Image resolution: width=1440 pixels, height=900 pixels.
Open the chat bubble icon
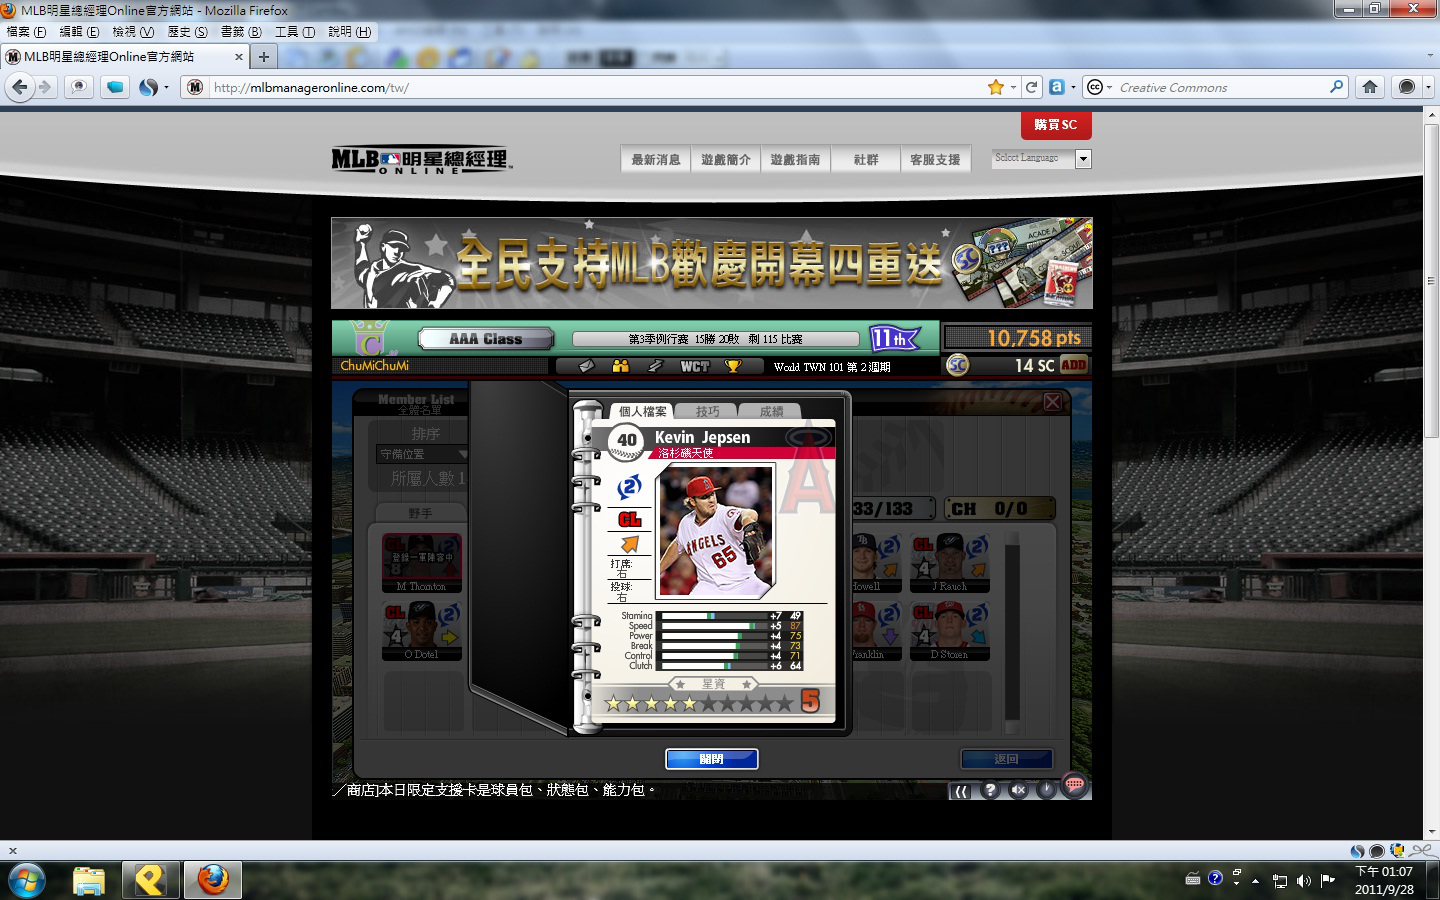tap(1075, 785)
